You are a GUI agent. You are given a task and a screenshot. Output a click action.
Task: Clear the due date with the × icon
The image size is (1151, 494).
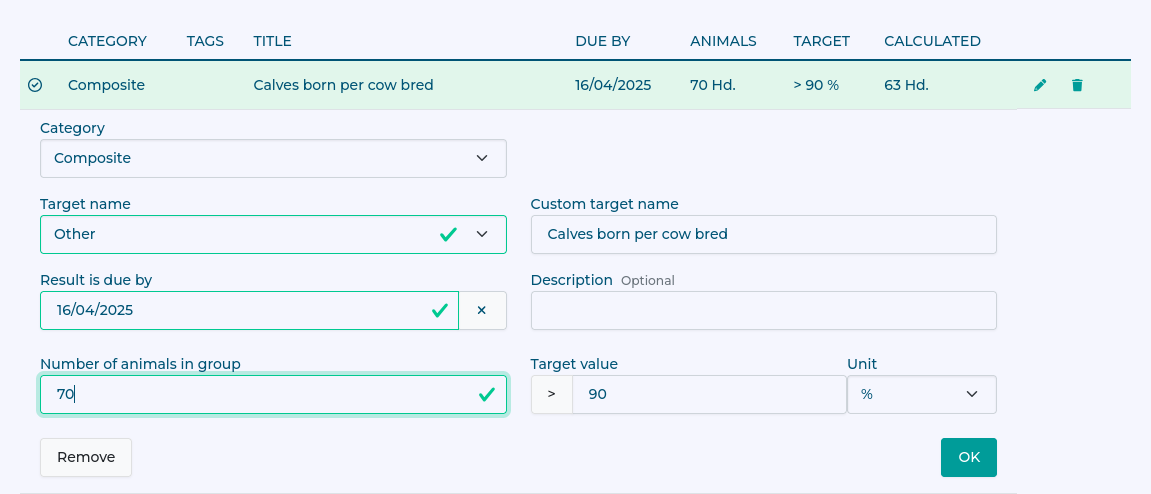coord(482,310)
